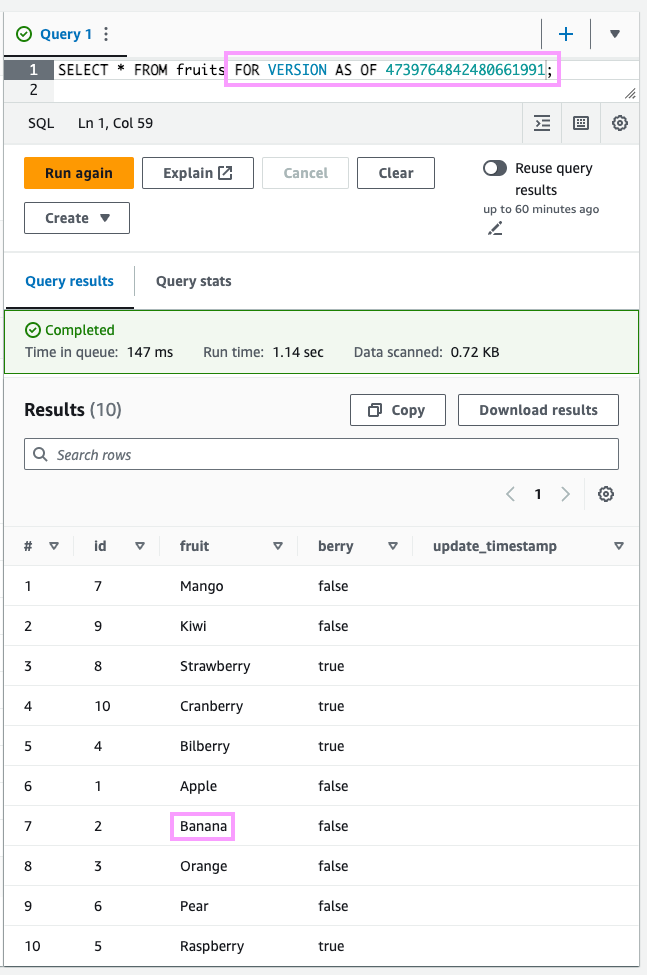Select the Query results tab
647x975 pixels.
(70, 281)
